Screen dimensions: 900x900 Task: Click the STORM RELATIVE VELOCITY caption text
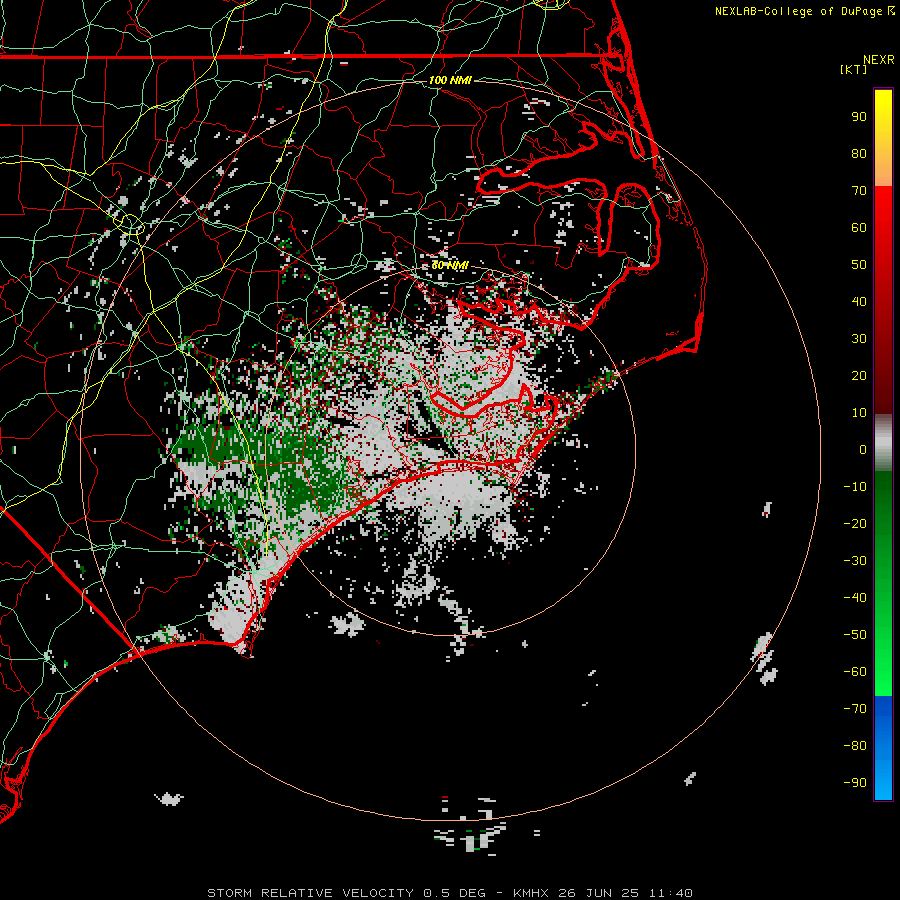tap(310, 893)
